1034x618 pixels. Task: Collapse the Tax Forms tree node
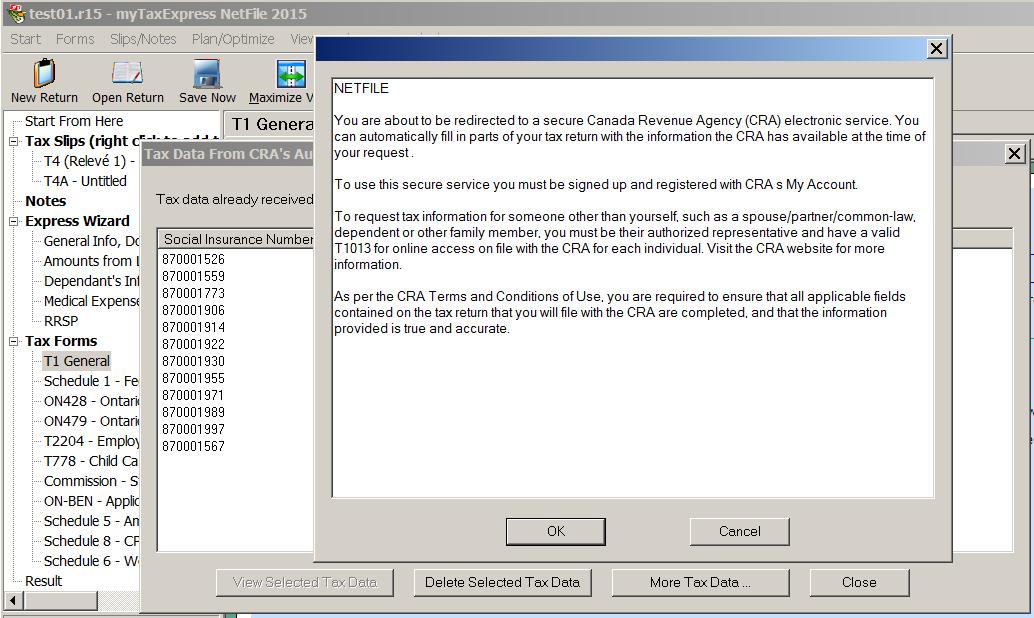point(13,341)
